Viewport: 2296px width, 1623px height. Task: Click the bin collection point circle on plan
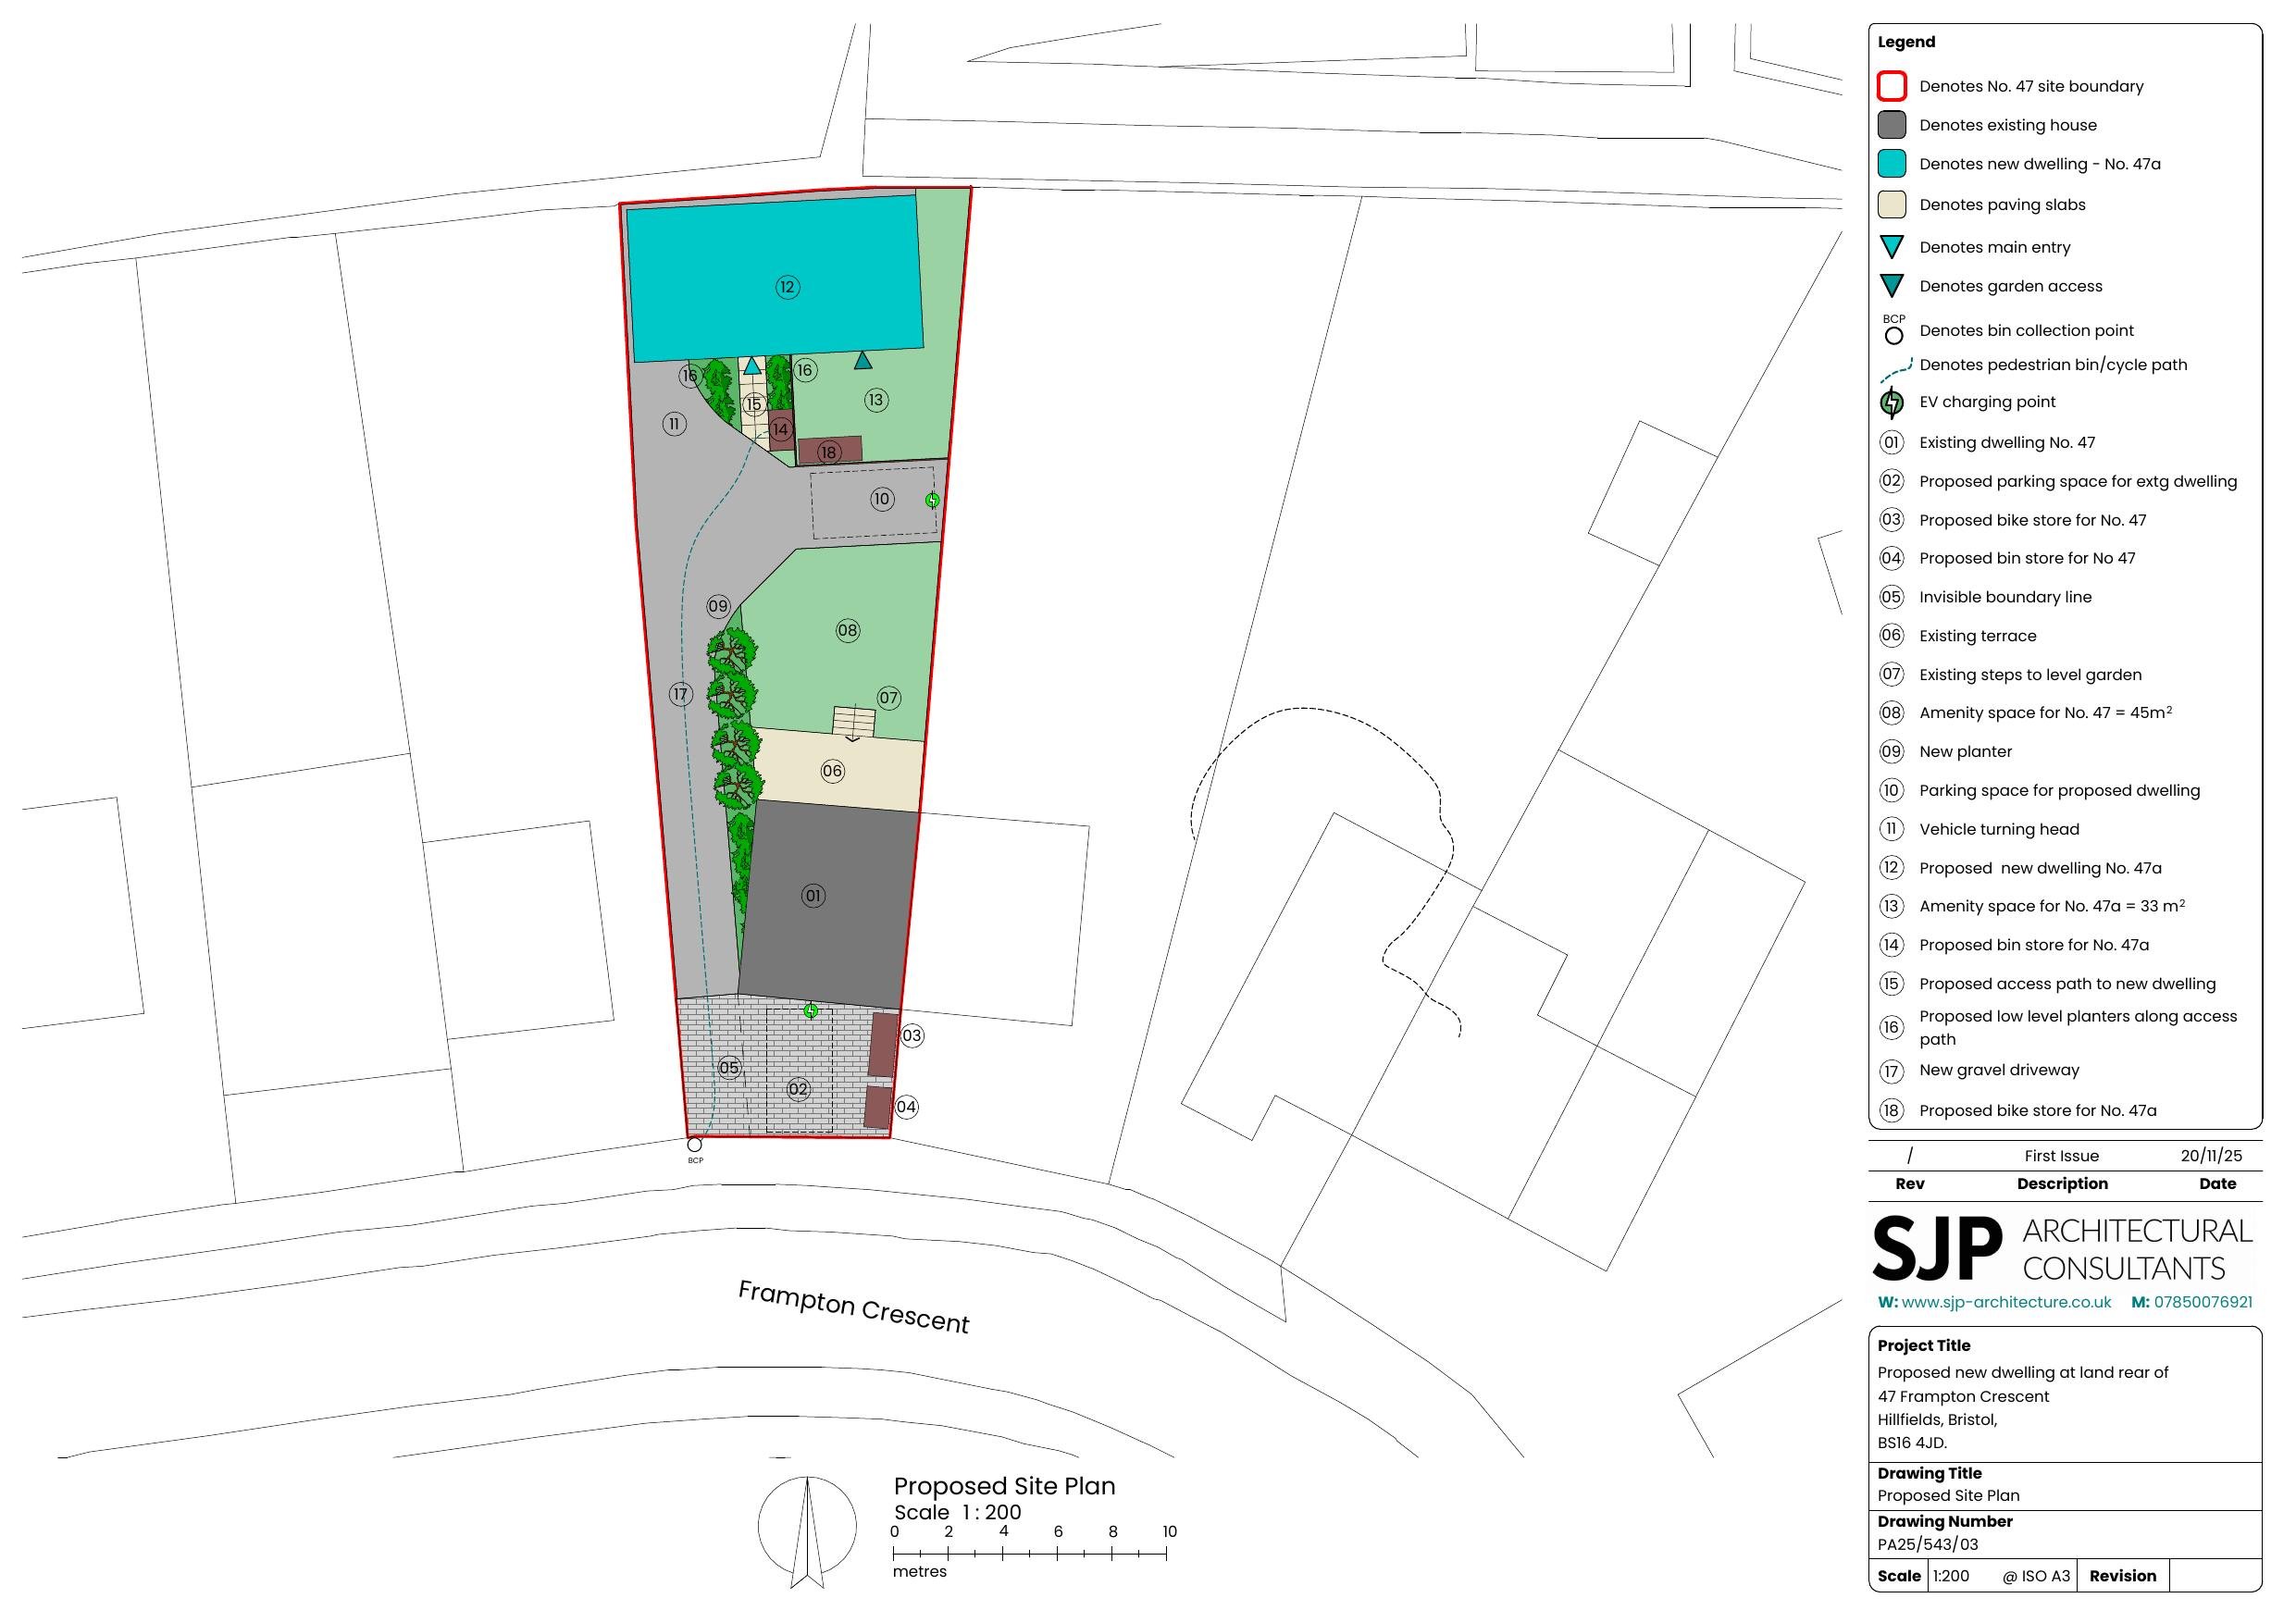(x=695, y=1144)
